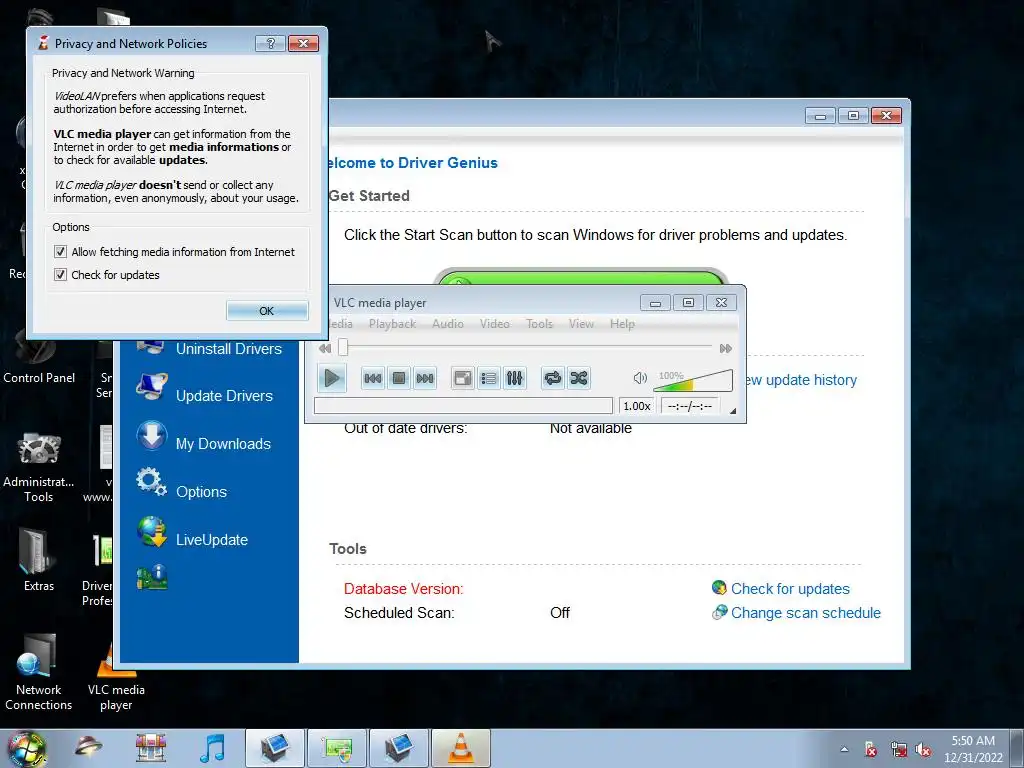
Task: Click Change scan schedule link
Action: coord(806,613)
